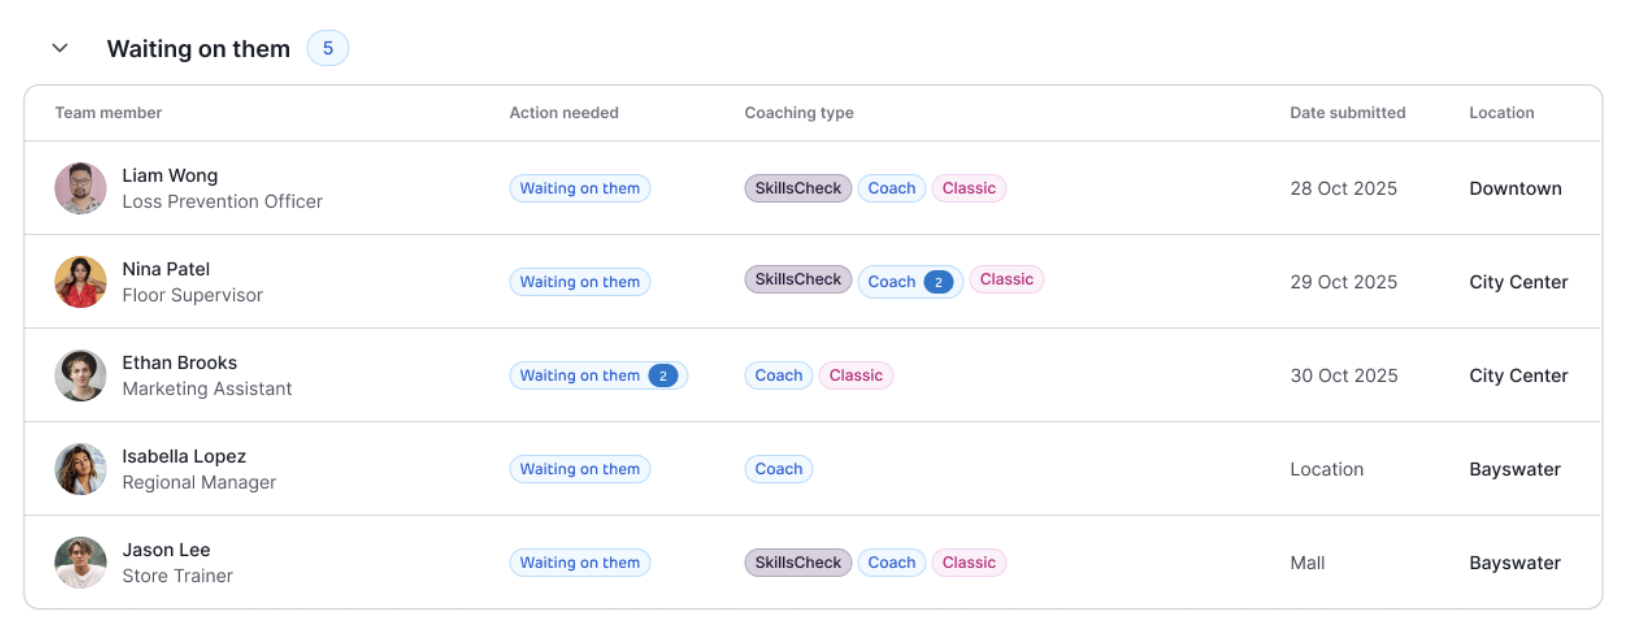This screenshot has width=1640, height=636.
Task: Open Ethan Brooks name link
Action: (x=179, y=363)
